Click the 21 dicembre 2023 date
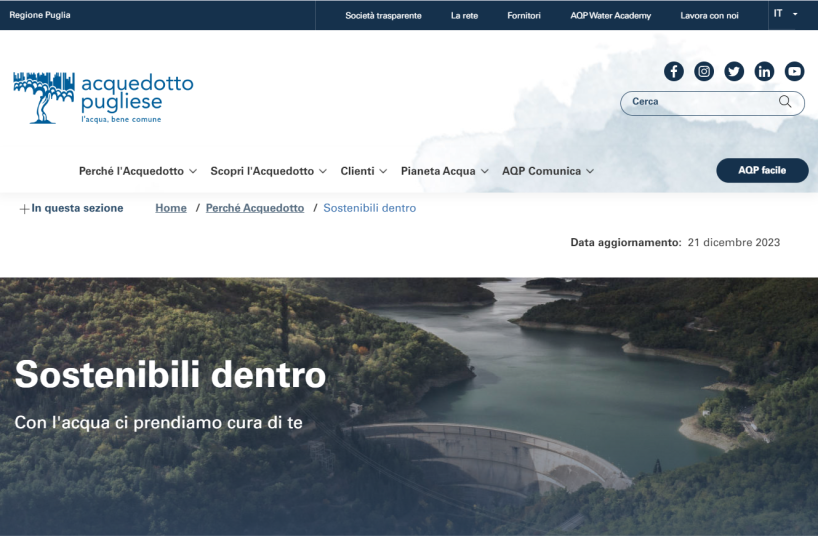The image size is (818, 539). (x=733, y=243)
